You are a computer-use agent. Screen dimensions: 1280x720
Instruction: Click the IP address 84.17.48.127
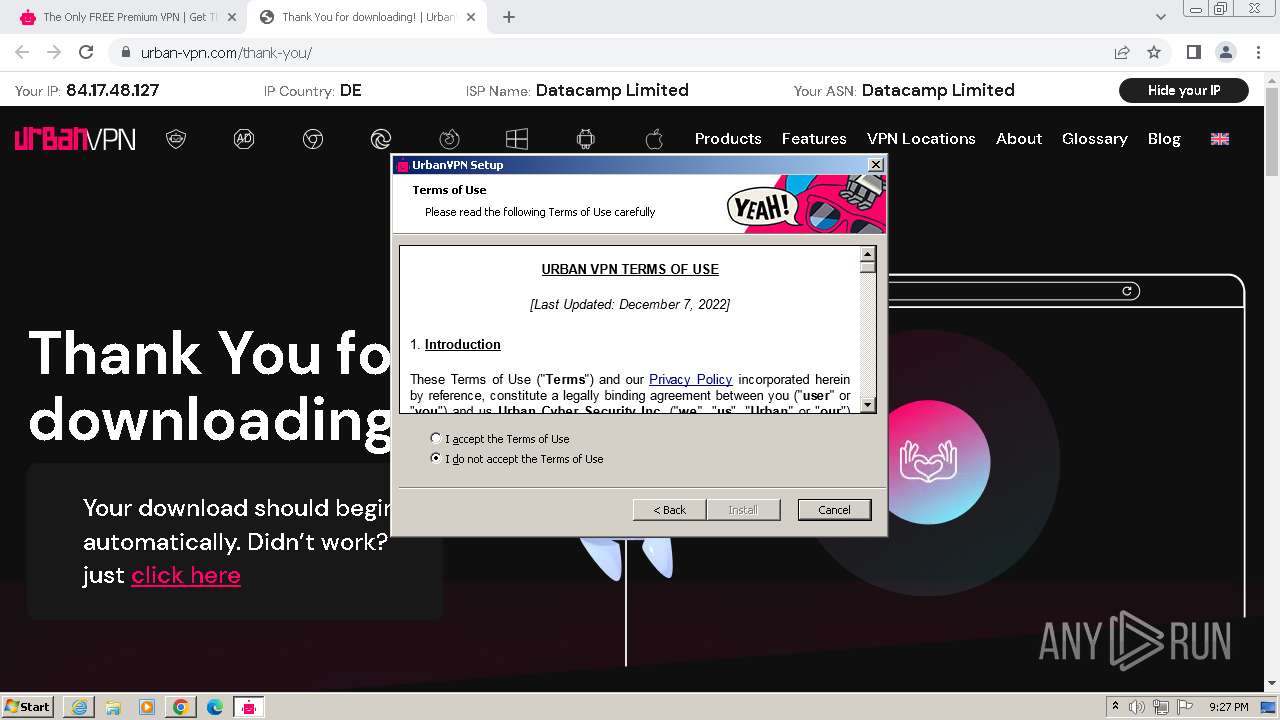pos(113,90)
